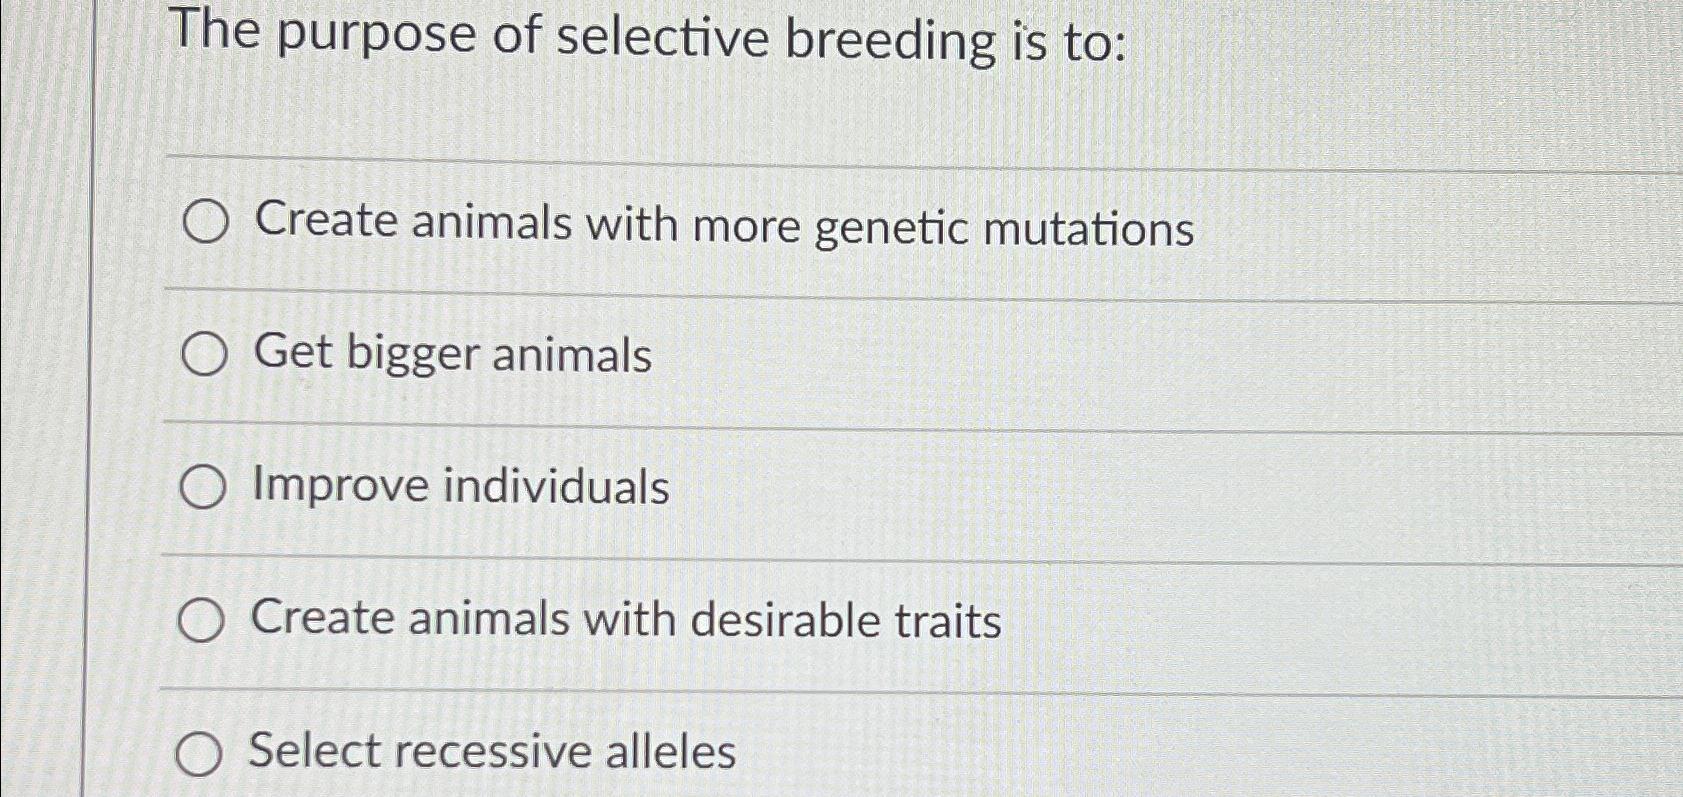Click the answer text 'Improve individuals'

pyautogui.click(x=460, y=488)
